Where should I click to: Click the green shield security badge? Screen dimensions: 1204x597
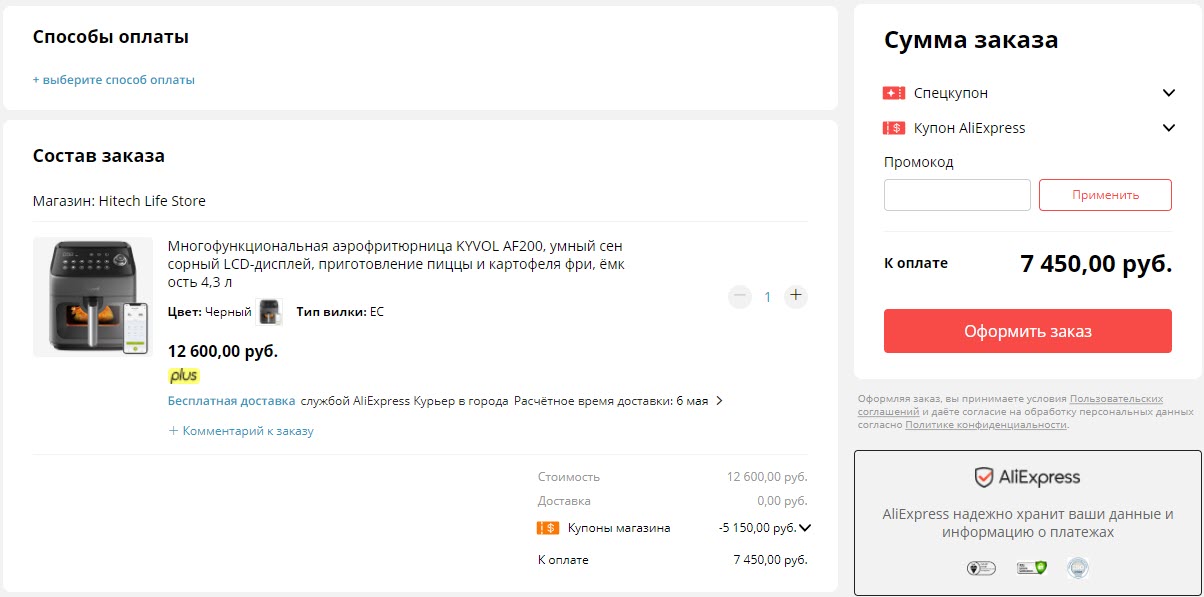pyautogui.click(x=1030, y=568)
